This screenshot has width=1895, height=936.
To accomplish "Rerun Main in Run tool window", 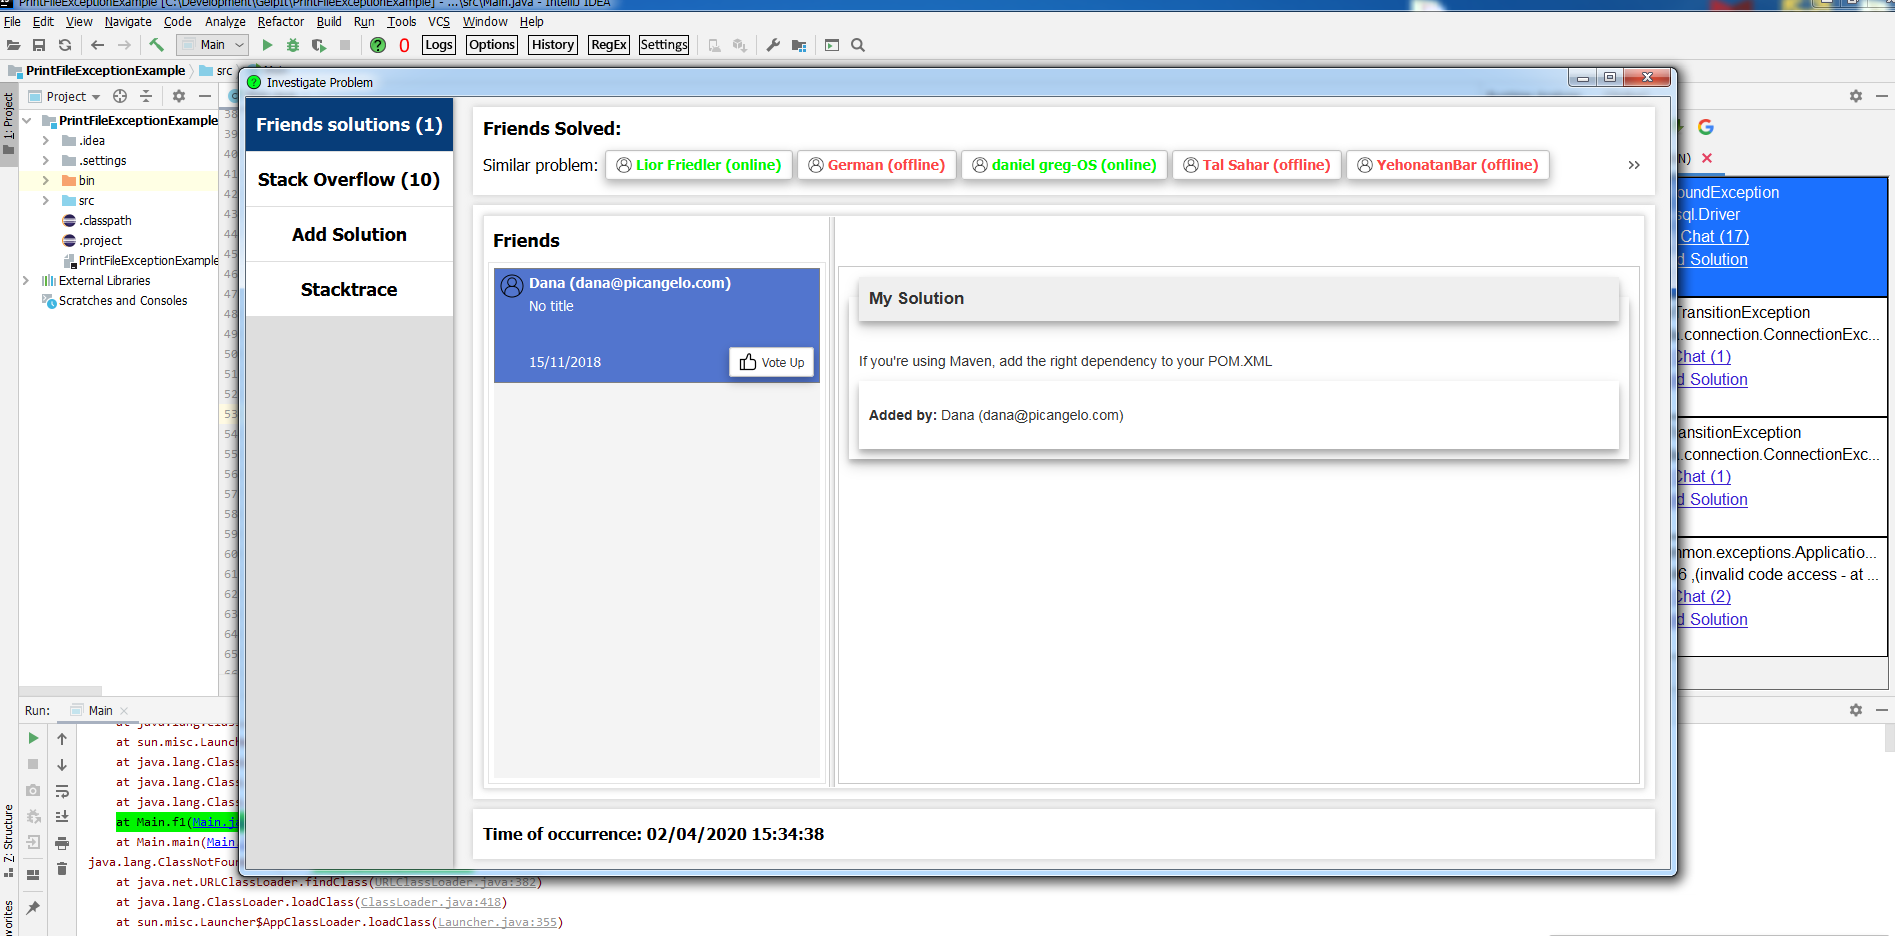I will point(33,738).
